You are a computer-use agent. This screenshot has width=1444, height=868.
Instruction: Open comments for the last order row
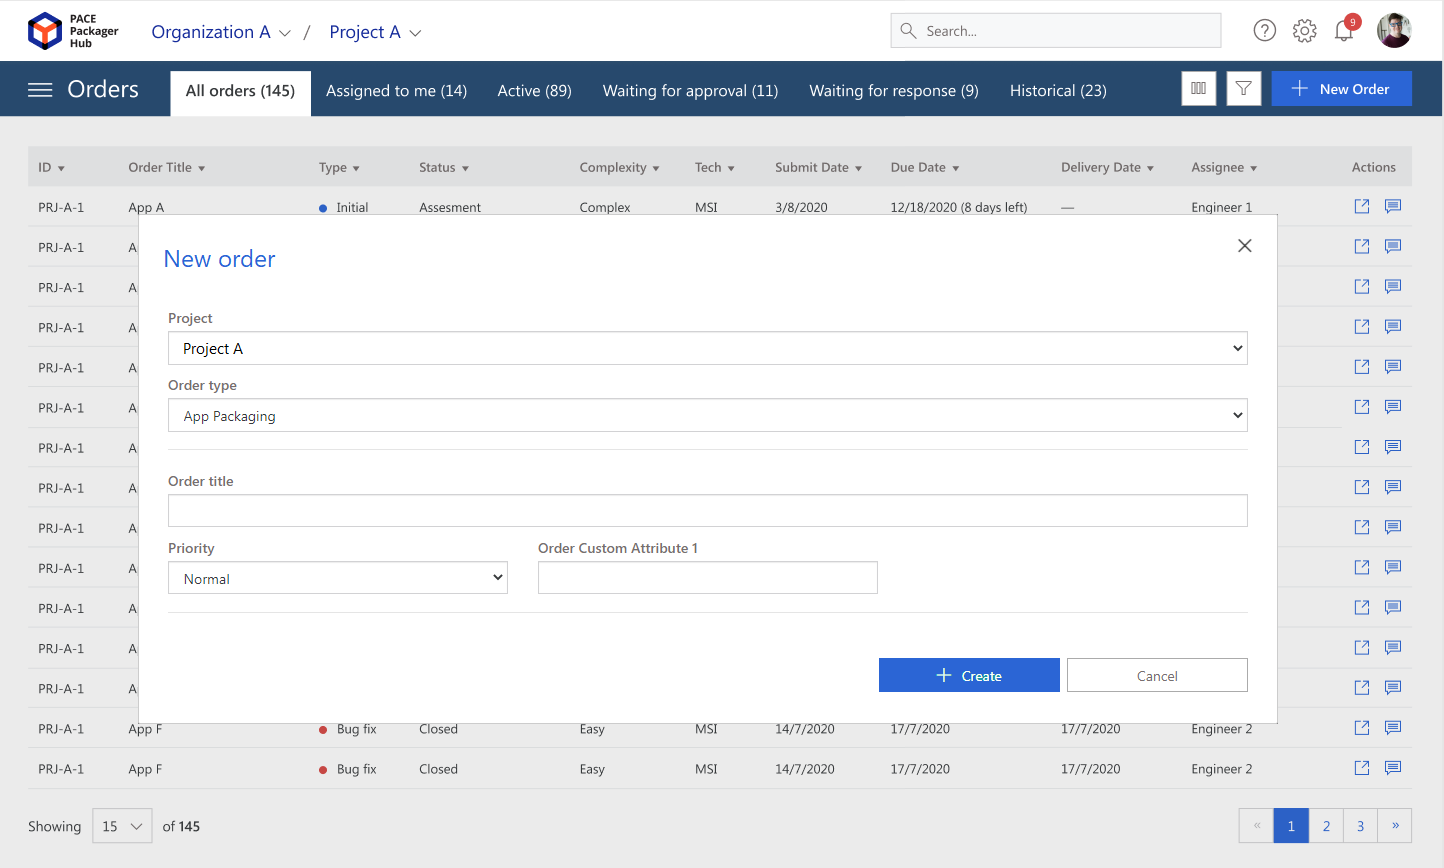click(x=1393, y=768)
